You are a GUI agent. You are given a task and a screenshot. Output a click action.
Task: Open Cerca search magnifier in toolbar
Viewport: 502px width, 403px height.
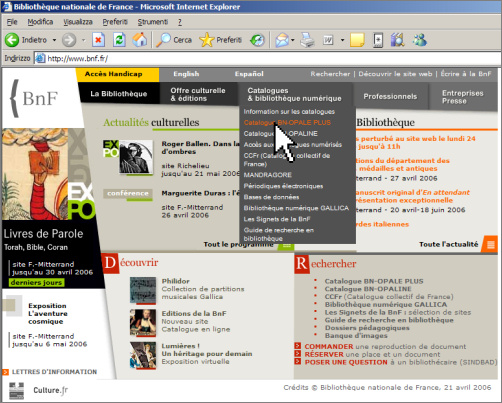[x=163, y=40]
